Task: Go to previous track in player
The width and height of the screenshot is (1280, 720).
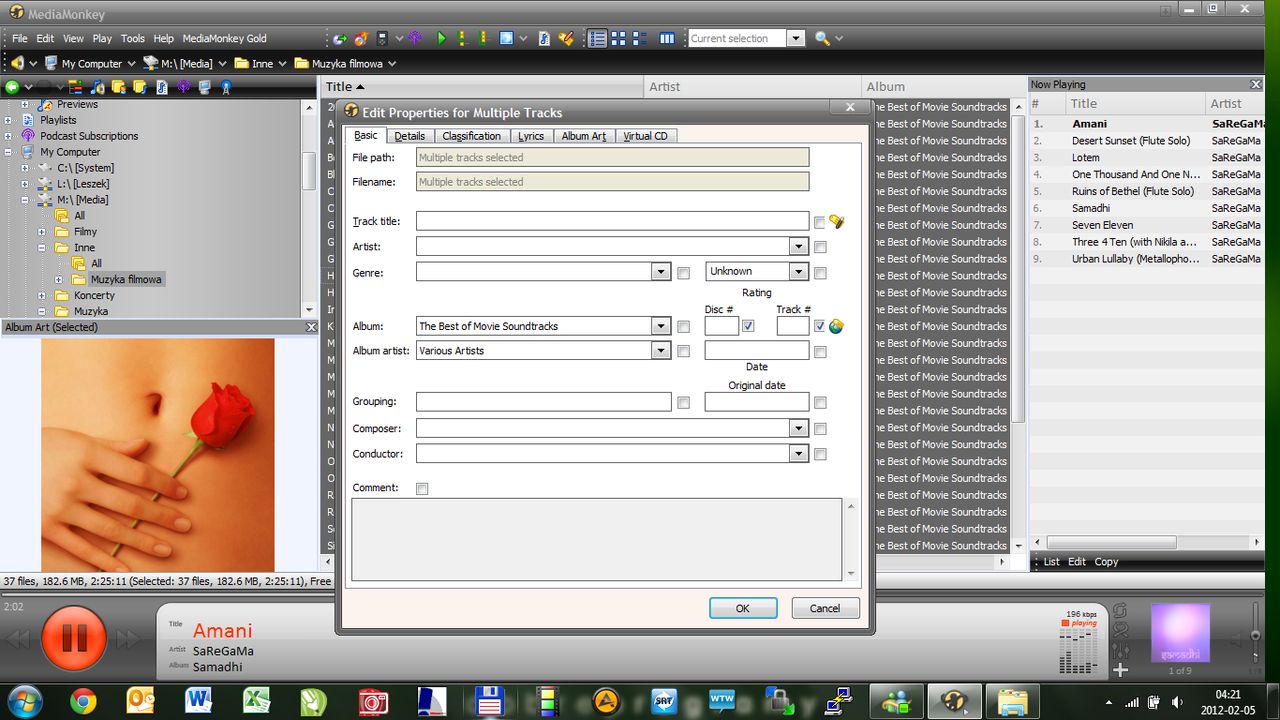Action: (x=19, y=638)
